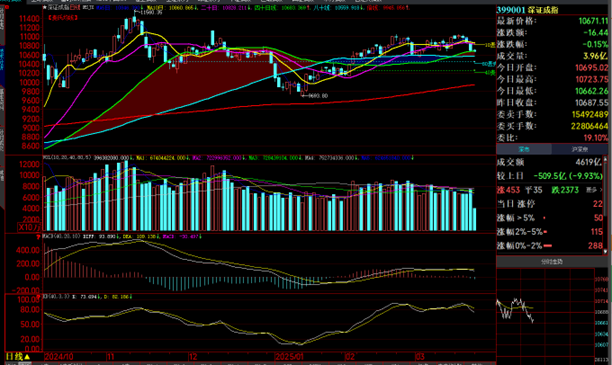Switch to the 沪深京 tab
This screenshot has height=365, width=612.
(580, 149)
